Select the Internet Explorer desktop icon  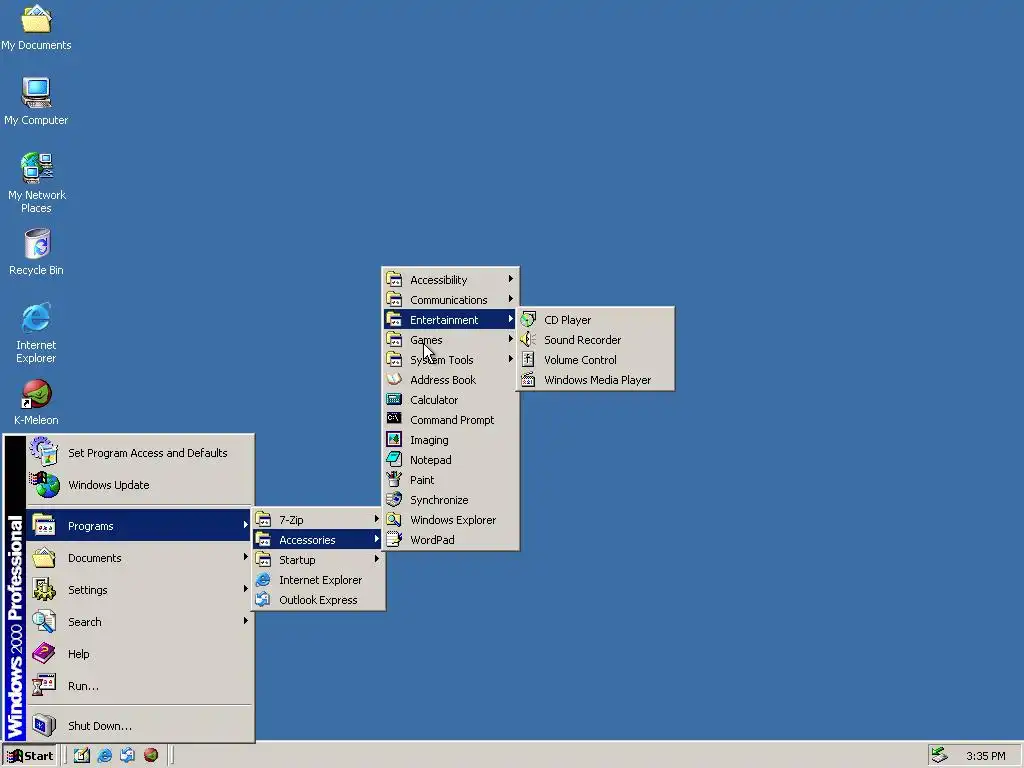(x=36, y=333)
